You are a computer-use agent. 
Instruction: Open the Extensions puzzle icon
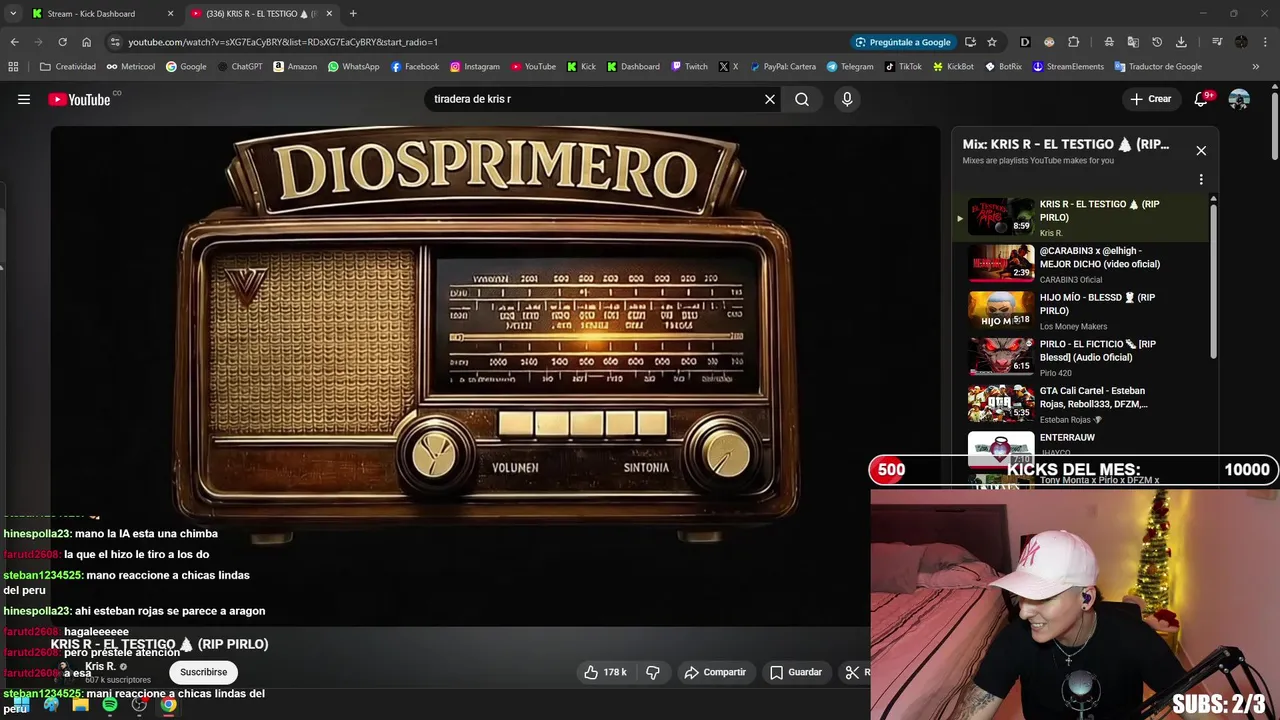[x=1074, y=42]
